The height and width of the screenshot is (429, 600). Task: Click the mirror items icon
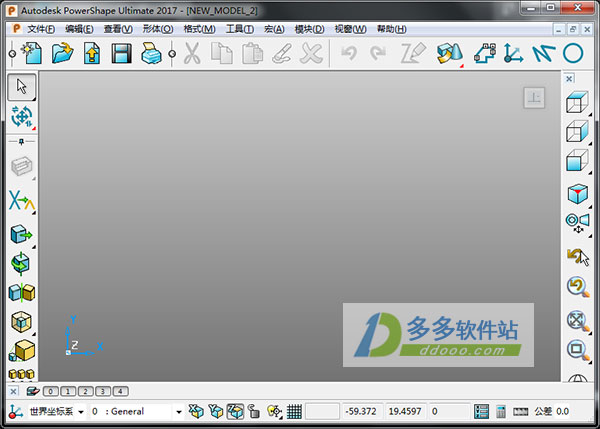[21, 293]
